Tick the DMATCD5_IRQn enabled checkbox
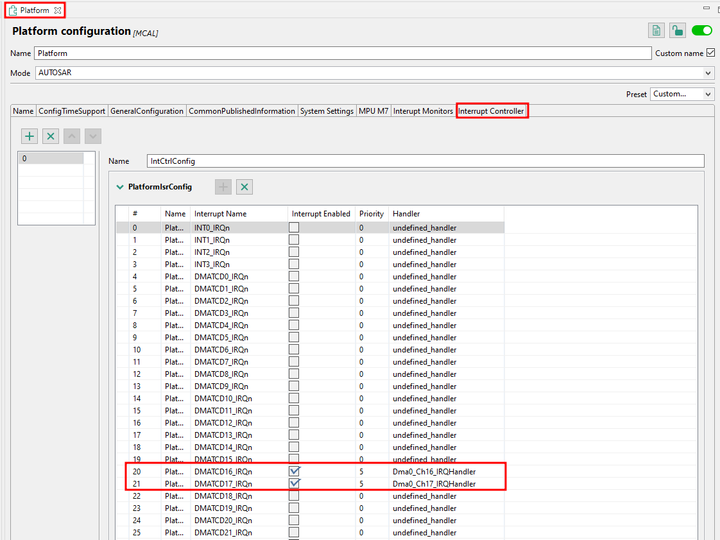 point(294,337)
